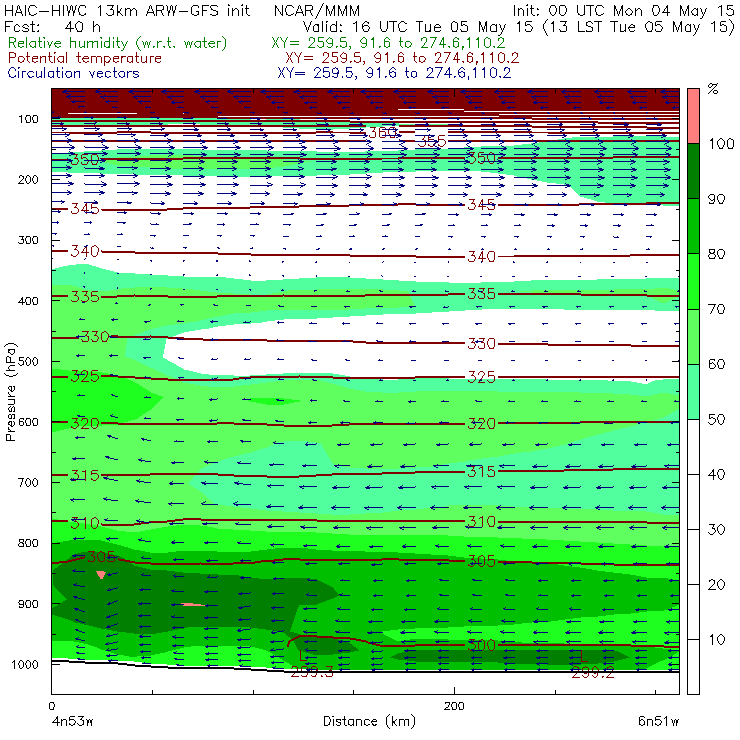Select the darkest green 90–100% colorbar segment
The height and width of the screenshot is (740, 740).
point(693,171)
